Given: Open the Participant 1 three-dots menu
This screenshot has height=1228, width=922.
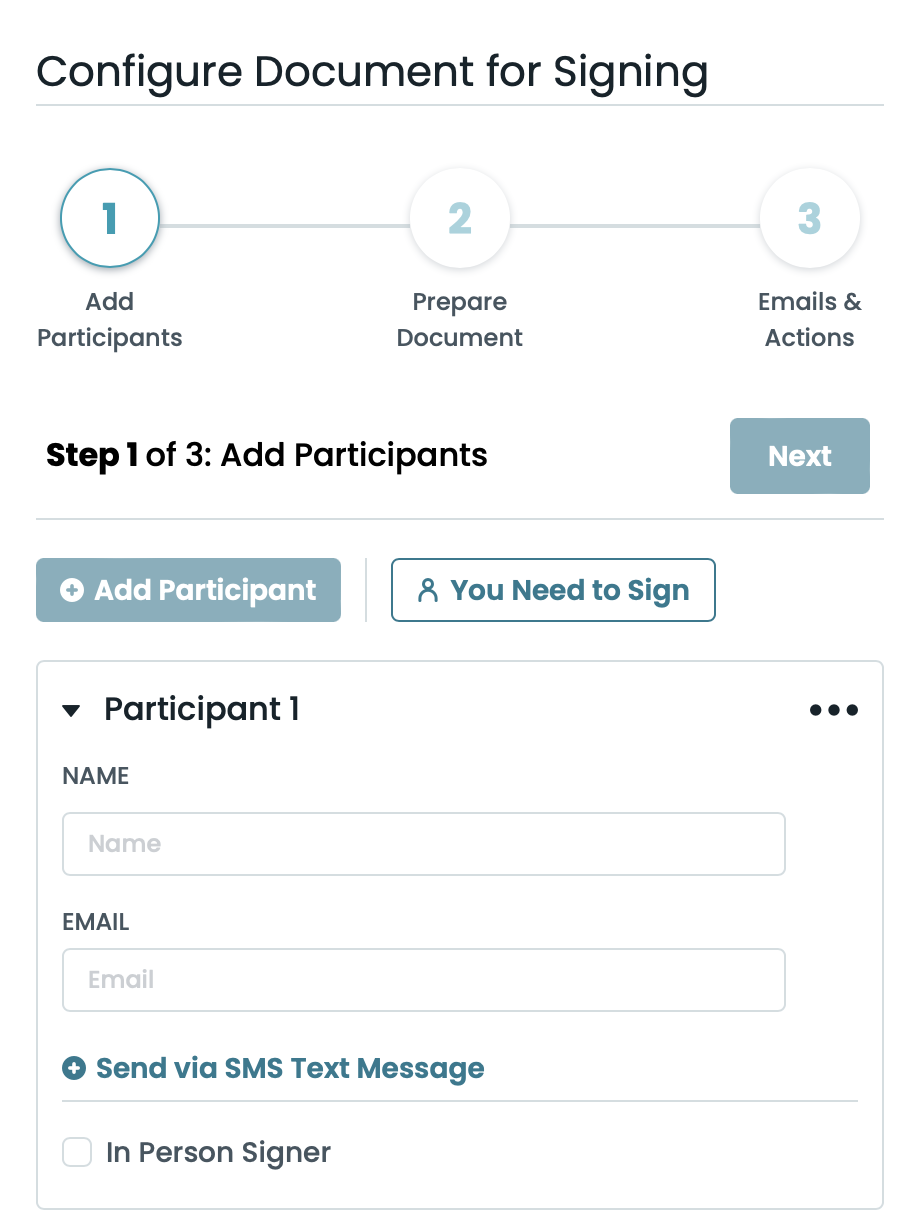Looking at the screenshot, I should [x=833, y=711].
